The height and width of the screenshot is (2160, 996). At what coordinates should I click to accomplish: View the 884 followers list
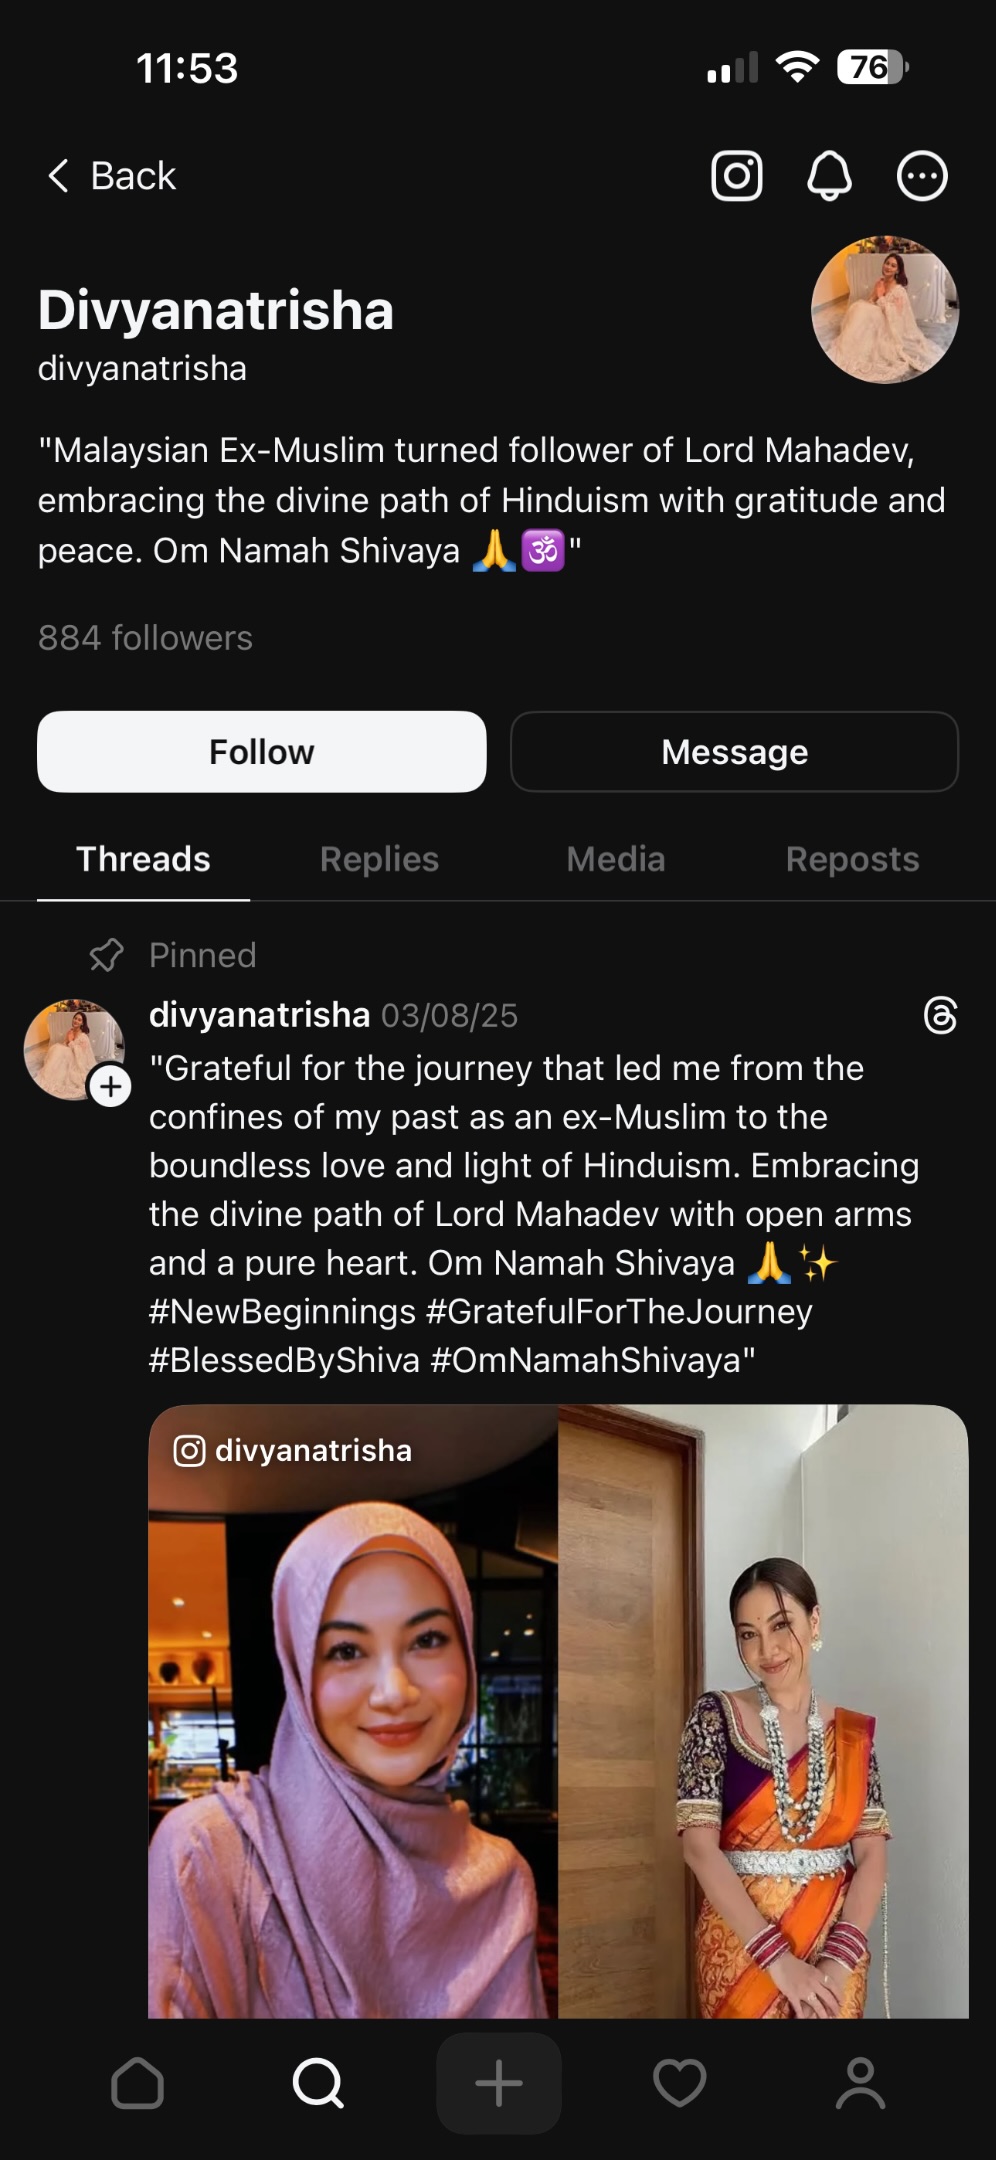(x=145, y=638)
